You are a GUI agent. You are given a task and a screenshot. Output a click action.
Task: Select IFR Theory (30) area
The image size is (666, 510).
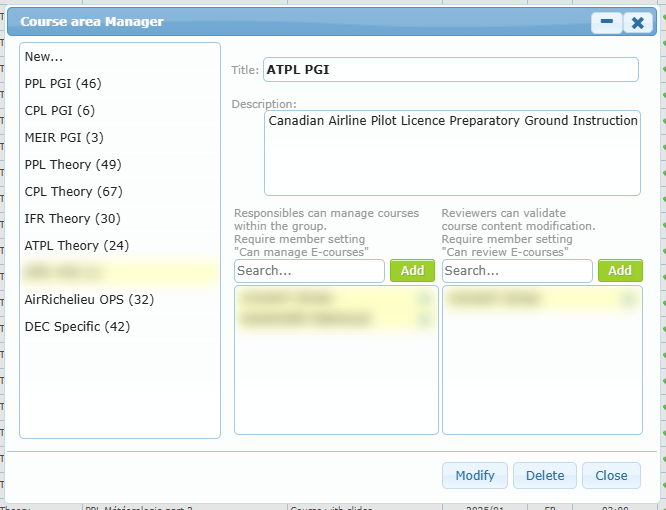(120, 219)
